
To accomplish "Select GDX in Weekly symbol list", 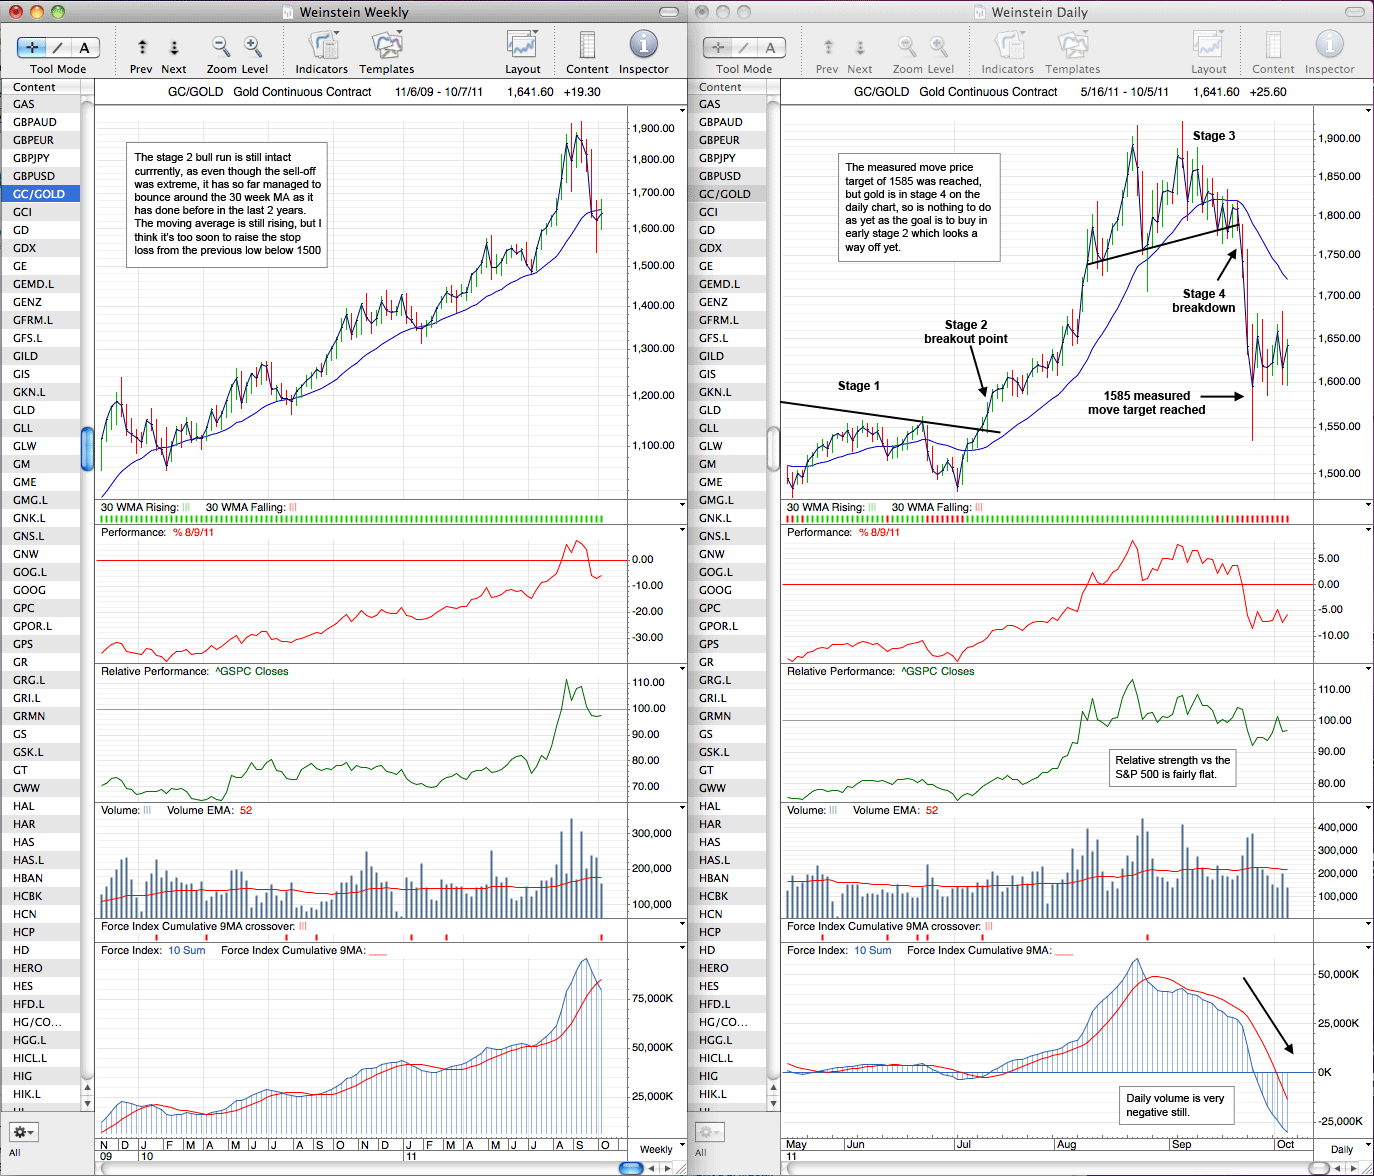I will (40, 248).
